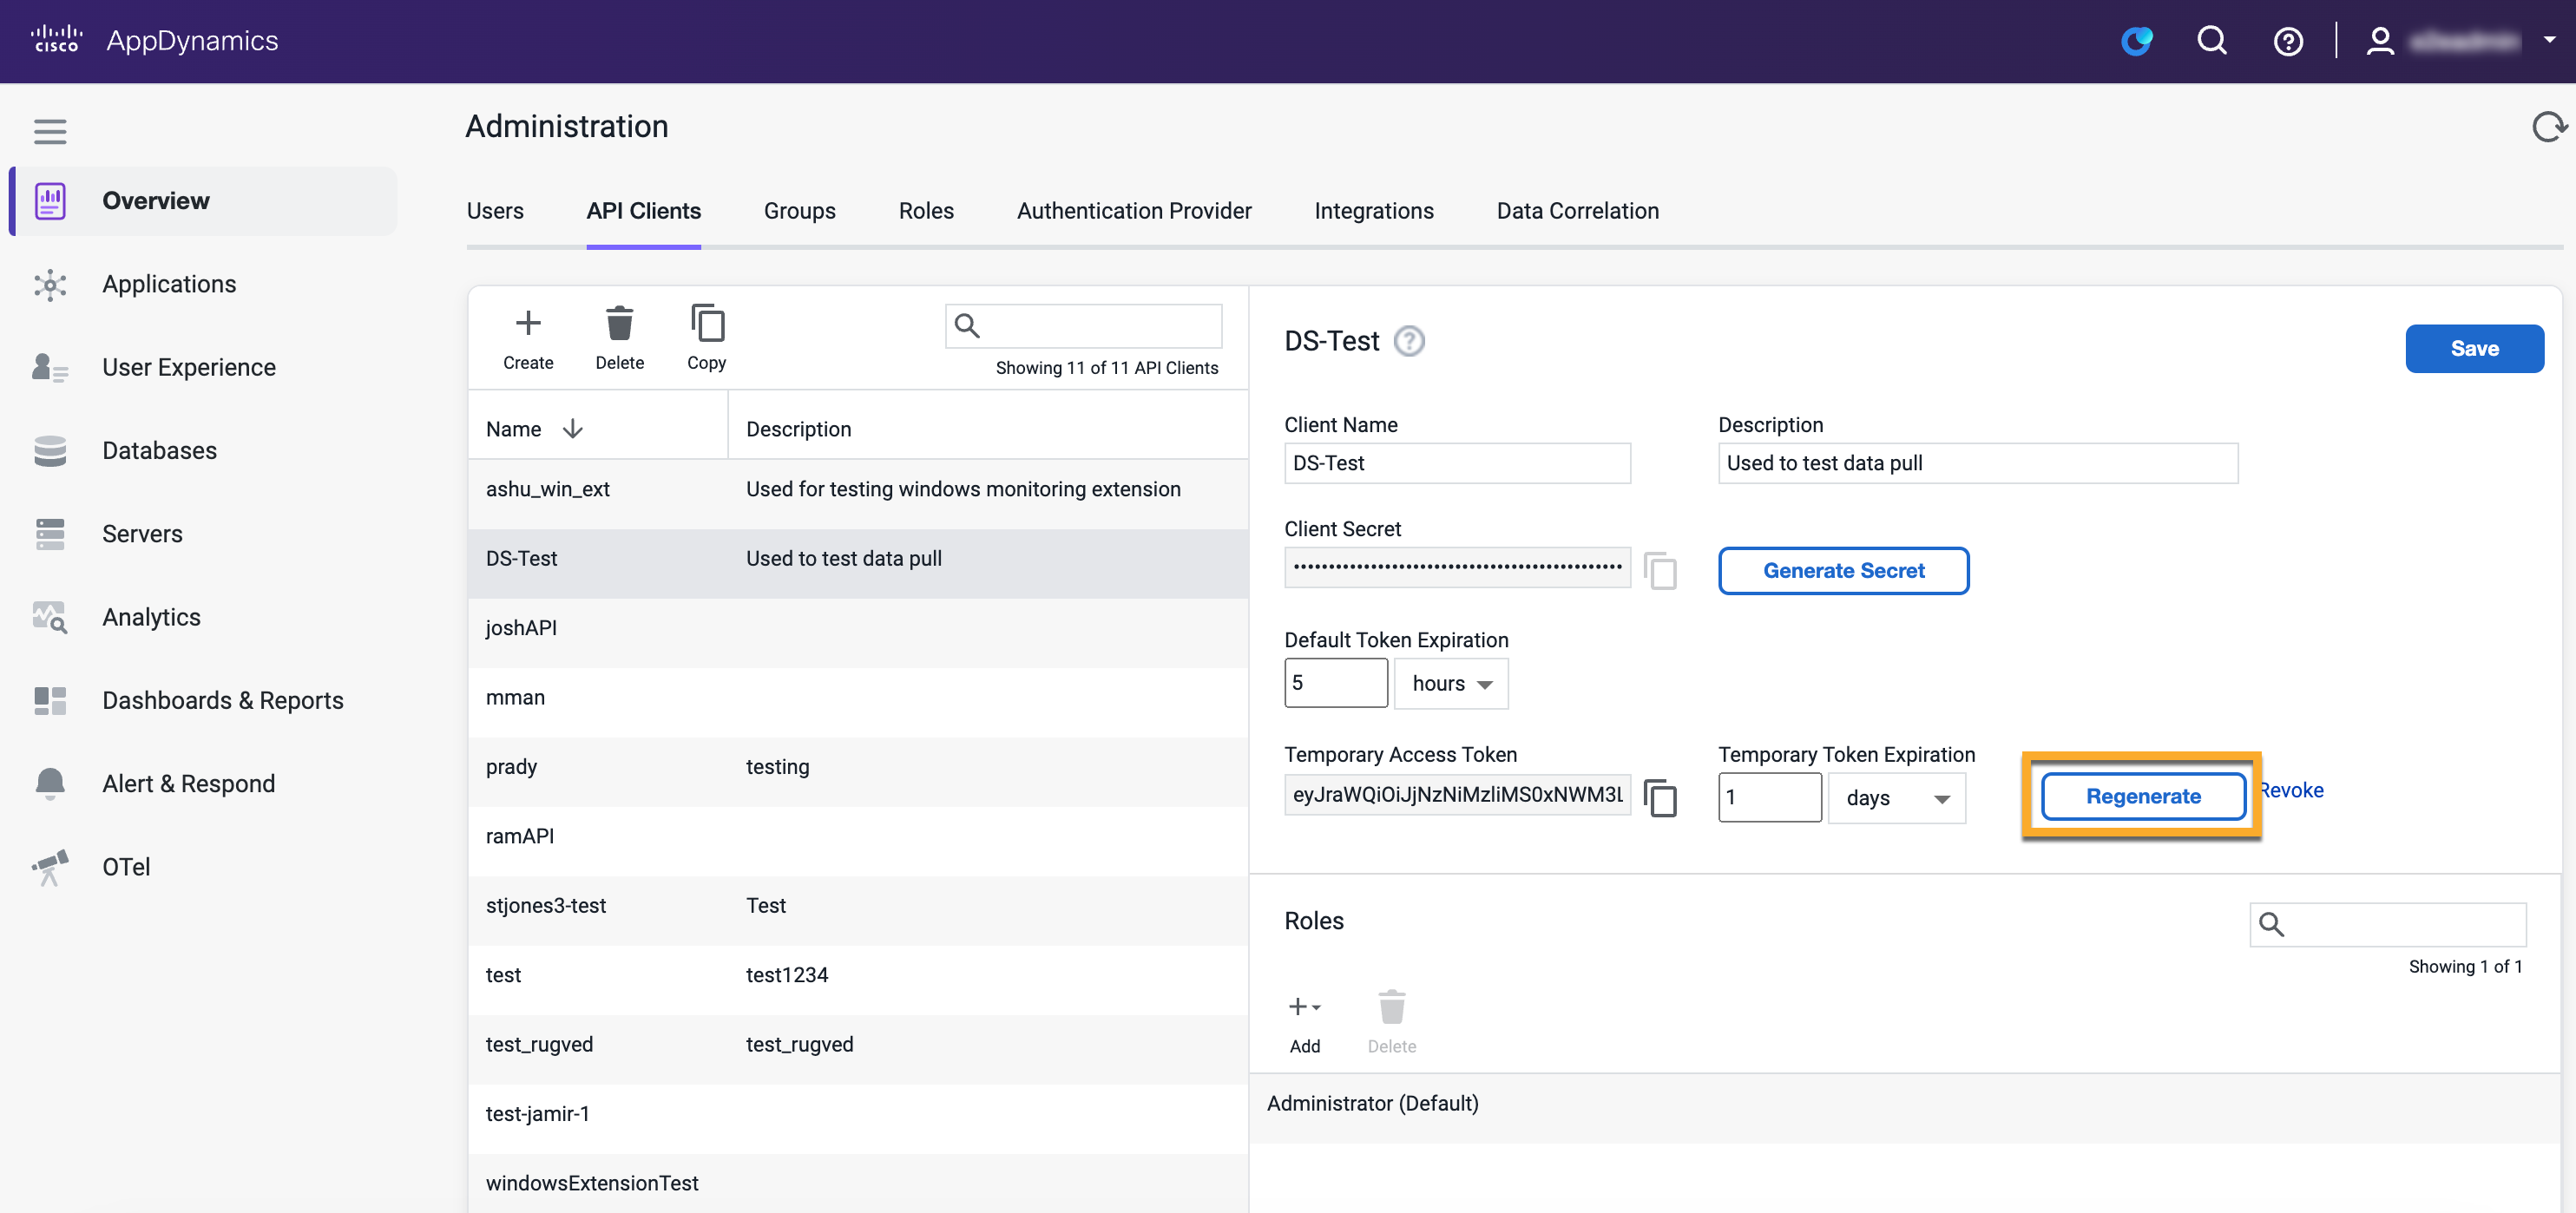Click the Create API client plus icon
2576x1213 pixels.
click(528, 323)
